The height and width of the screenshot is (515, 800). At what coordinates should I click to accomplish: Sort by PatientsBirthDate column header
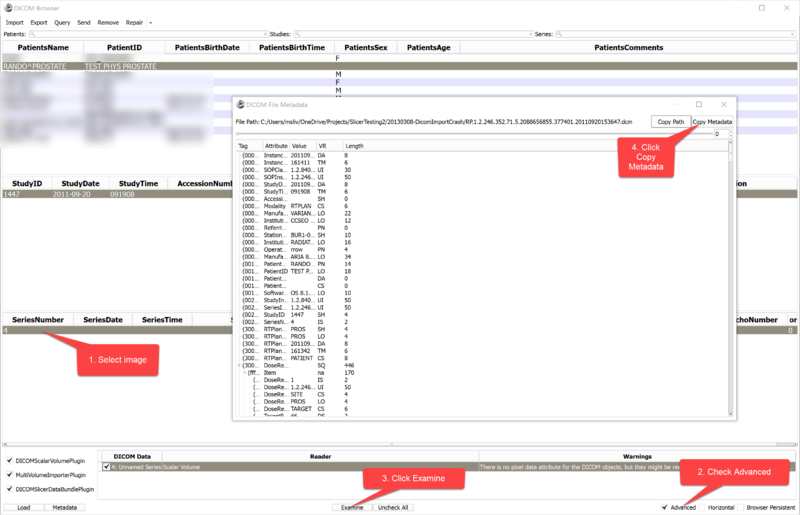click(x=207, y=47)
